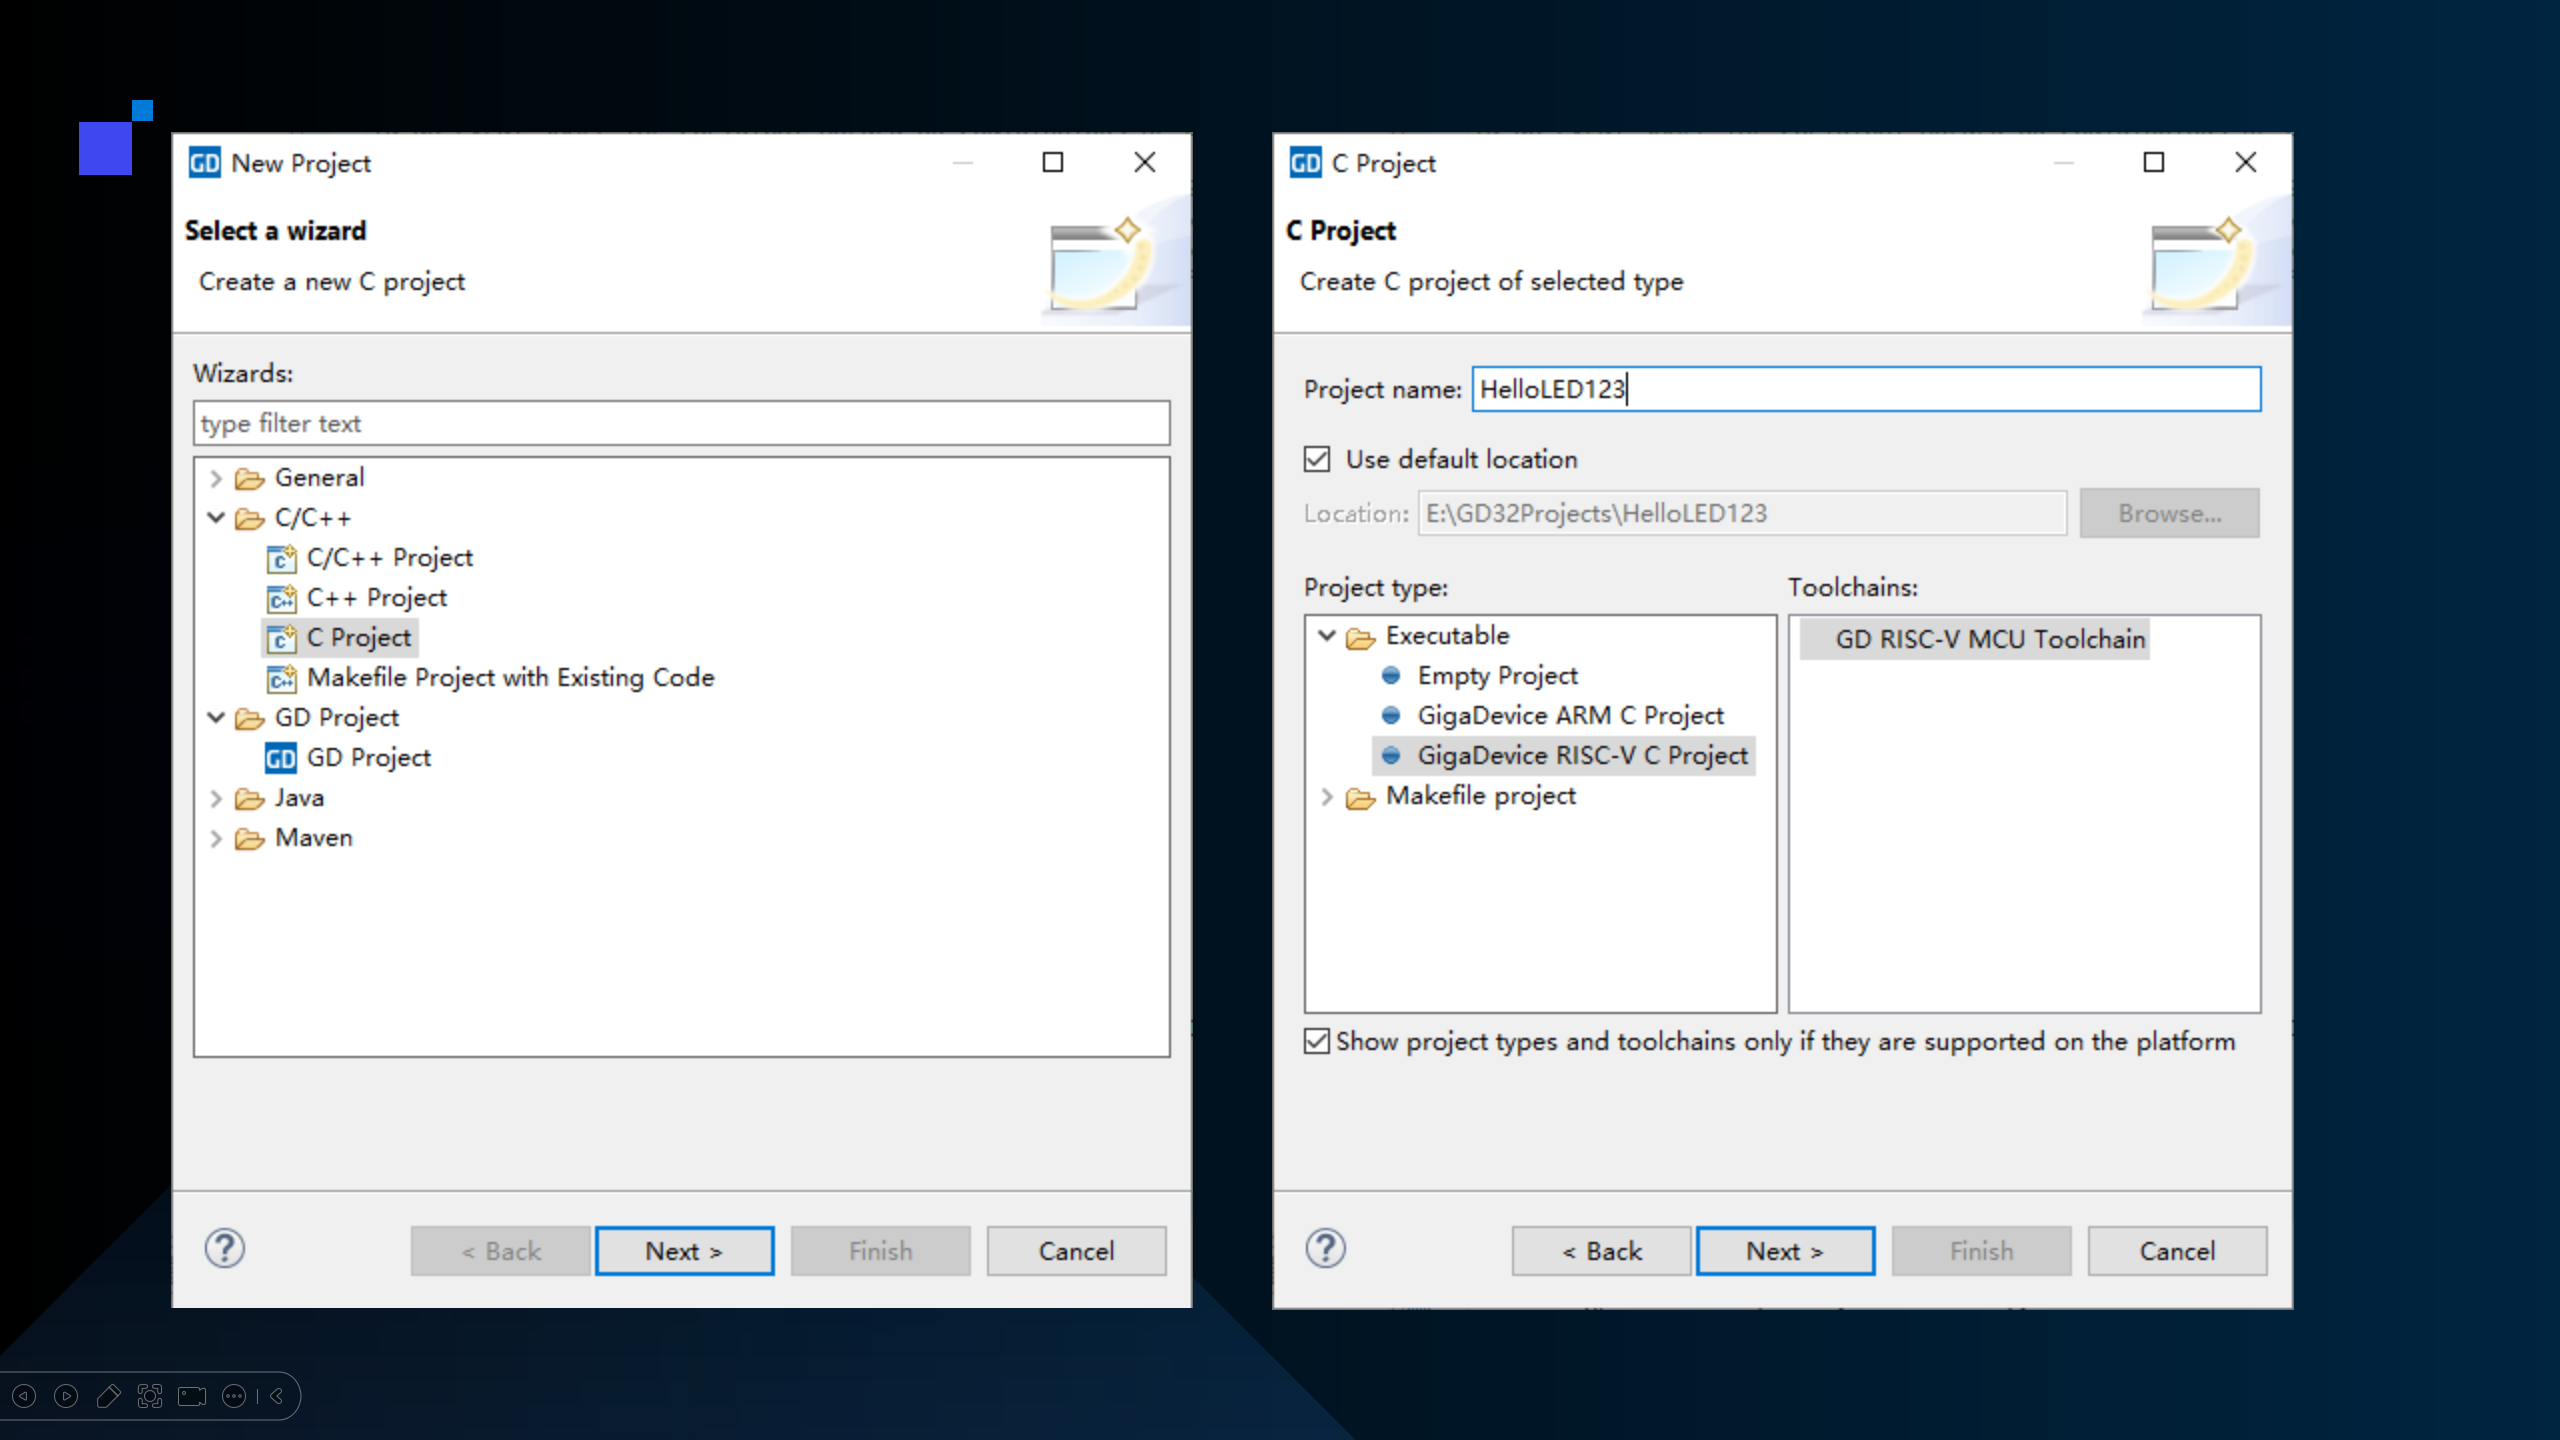2560x1440 pixels.
Task: Expand the Java wizard category
Action: click(x=215, y=798)
